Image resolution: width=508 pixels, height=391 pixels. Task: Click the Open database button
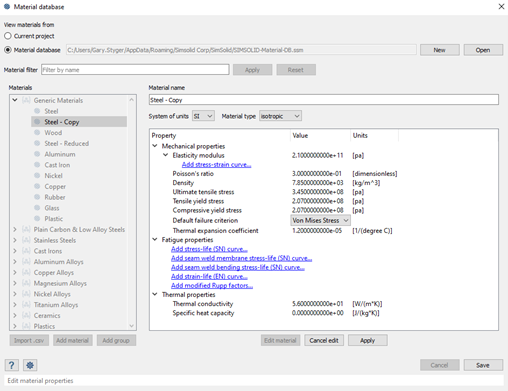(483, 50)
